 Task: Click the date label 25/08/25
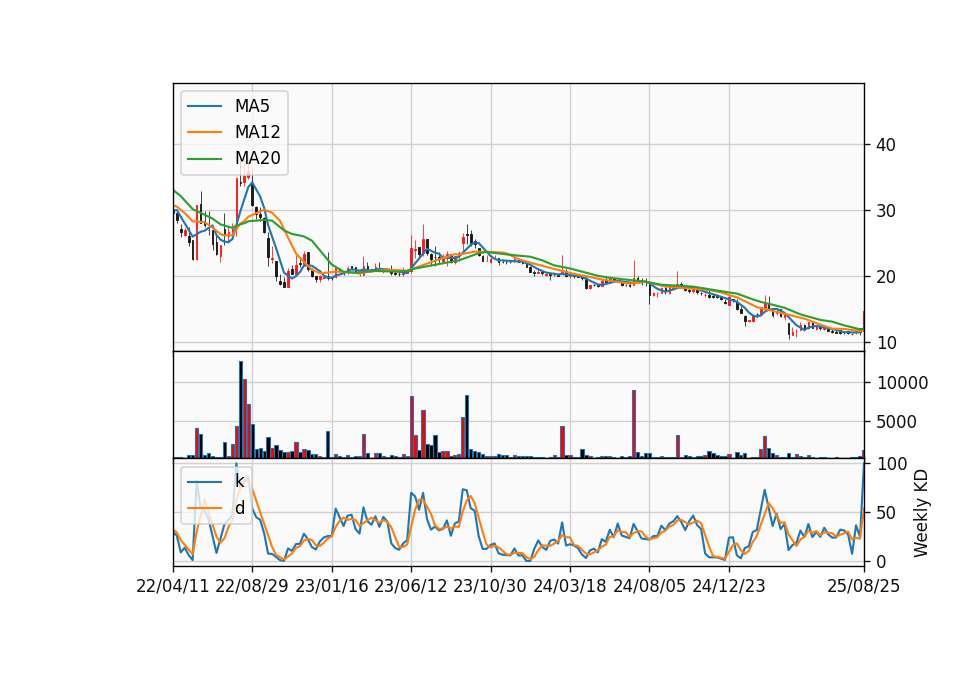(x=863, y=586)
